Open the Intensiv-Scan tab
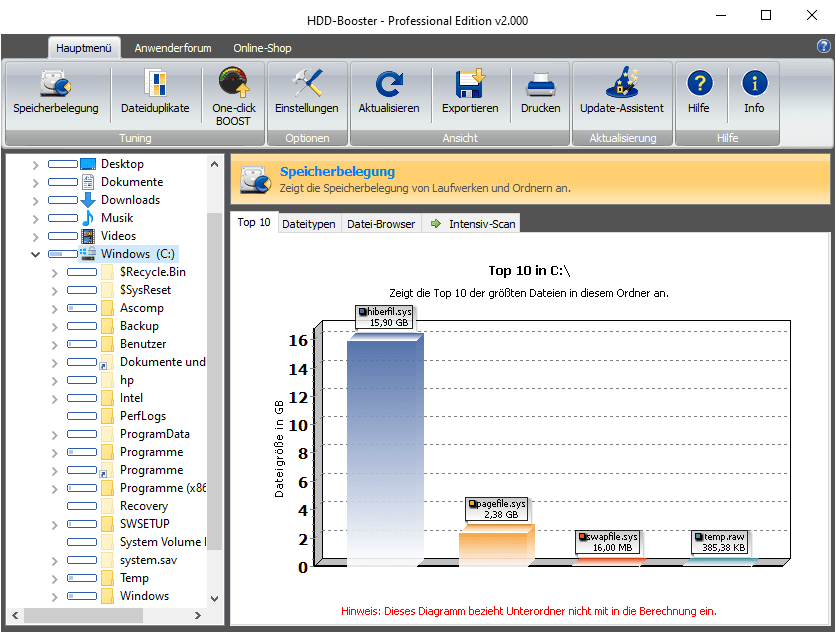 [473, 224]
